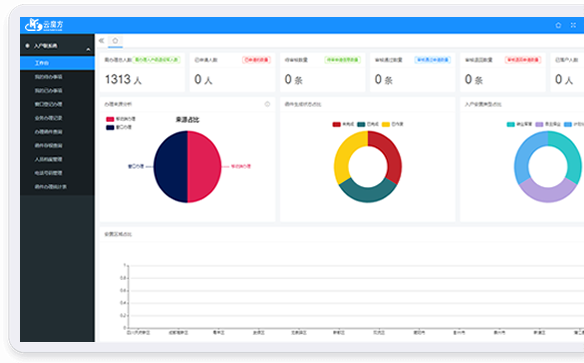Select the home icon tab
Viewport: 584px width, 363px height.
click(115, 41)
